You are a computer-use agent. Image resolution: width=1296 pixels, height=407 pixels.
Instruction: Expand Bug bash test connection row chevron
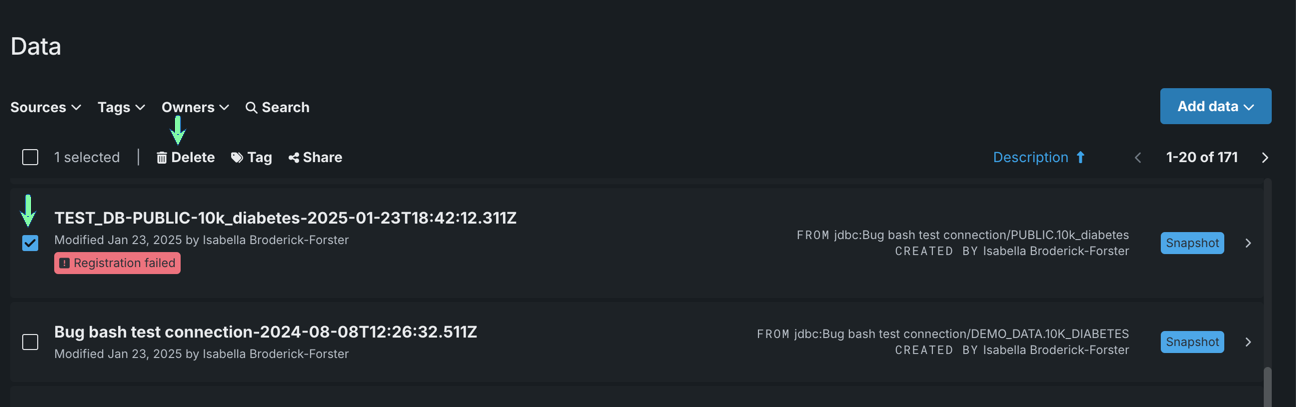[1248, 342]
